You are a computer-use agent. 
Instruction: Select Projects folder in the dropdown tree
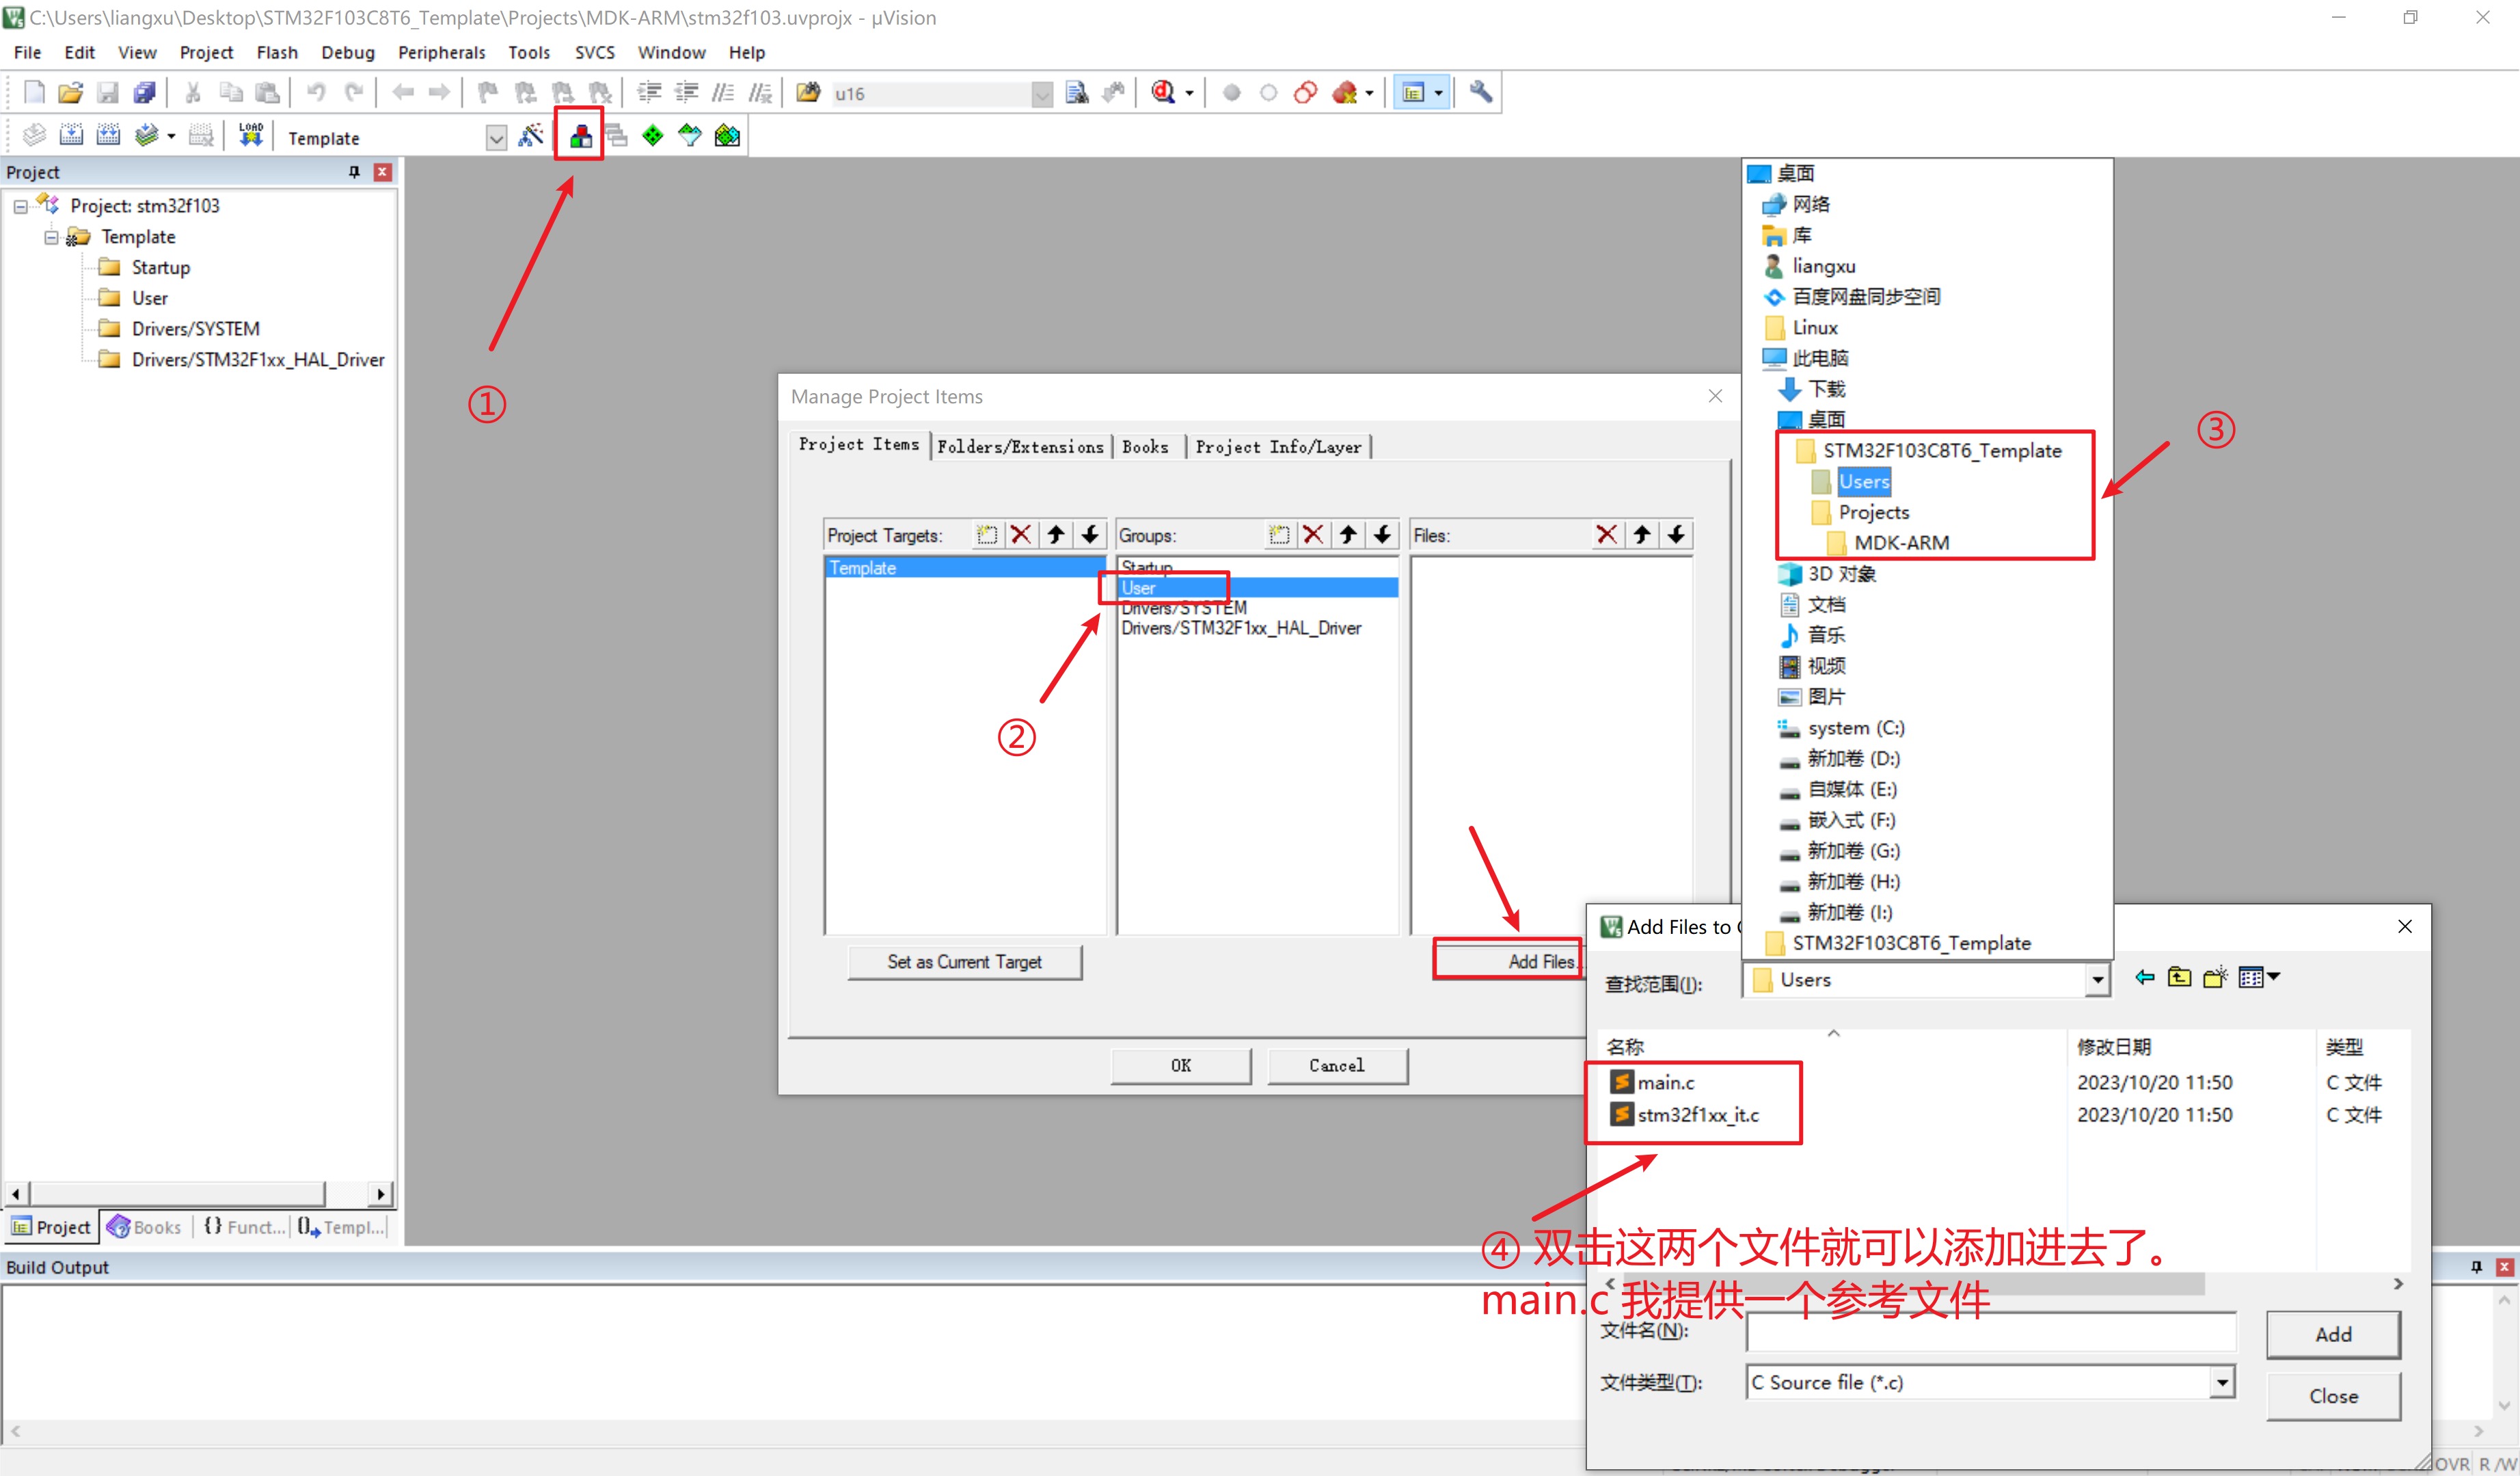click(1873, 512)
